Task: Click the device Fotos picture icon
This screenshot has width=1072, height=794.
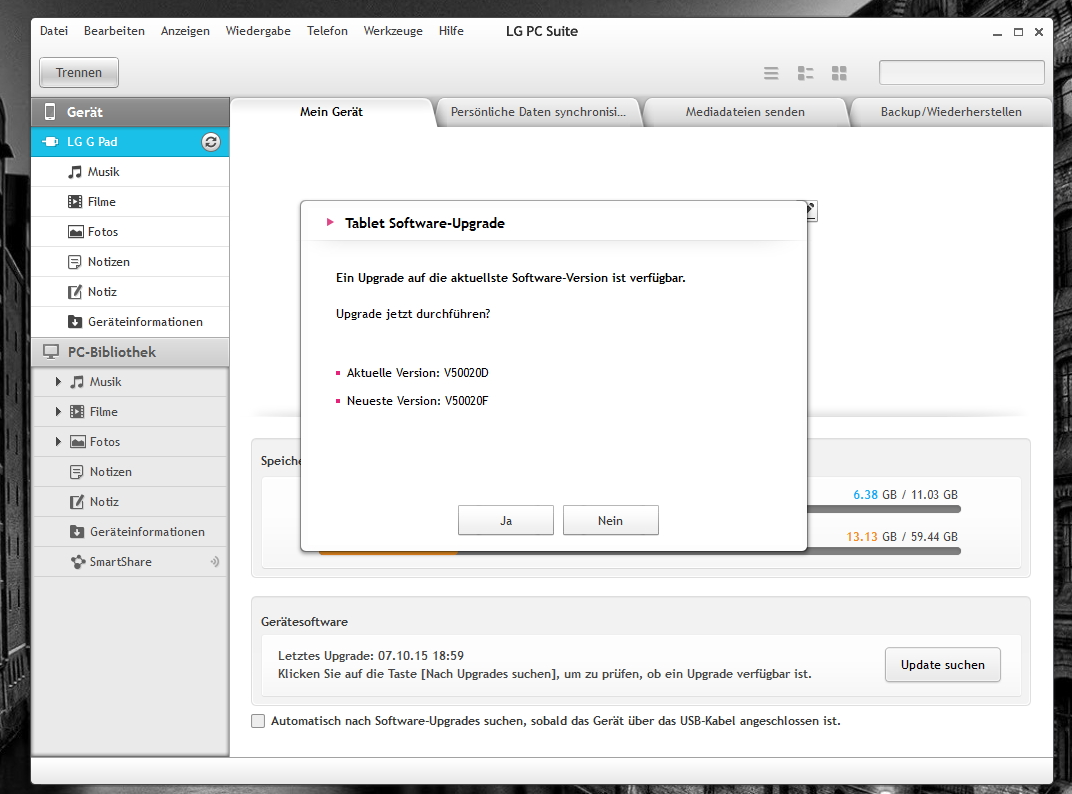Action: click(75, 232)
